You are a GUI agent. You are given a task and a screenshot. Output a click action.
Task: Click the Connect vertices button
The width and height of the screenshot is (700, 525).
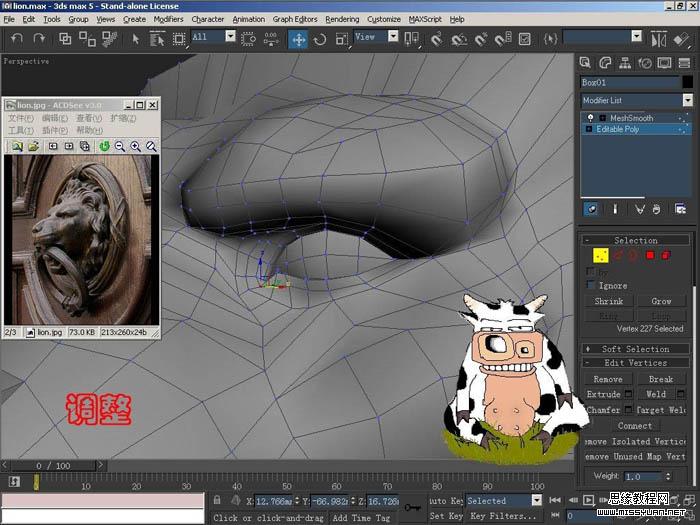click(635, 425)
